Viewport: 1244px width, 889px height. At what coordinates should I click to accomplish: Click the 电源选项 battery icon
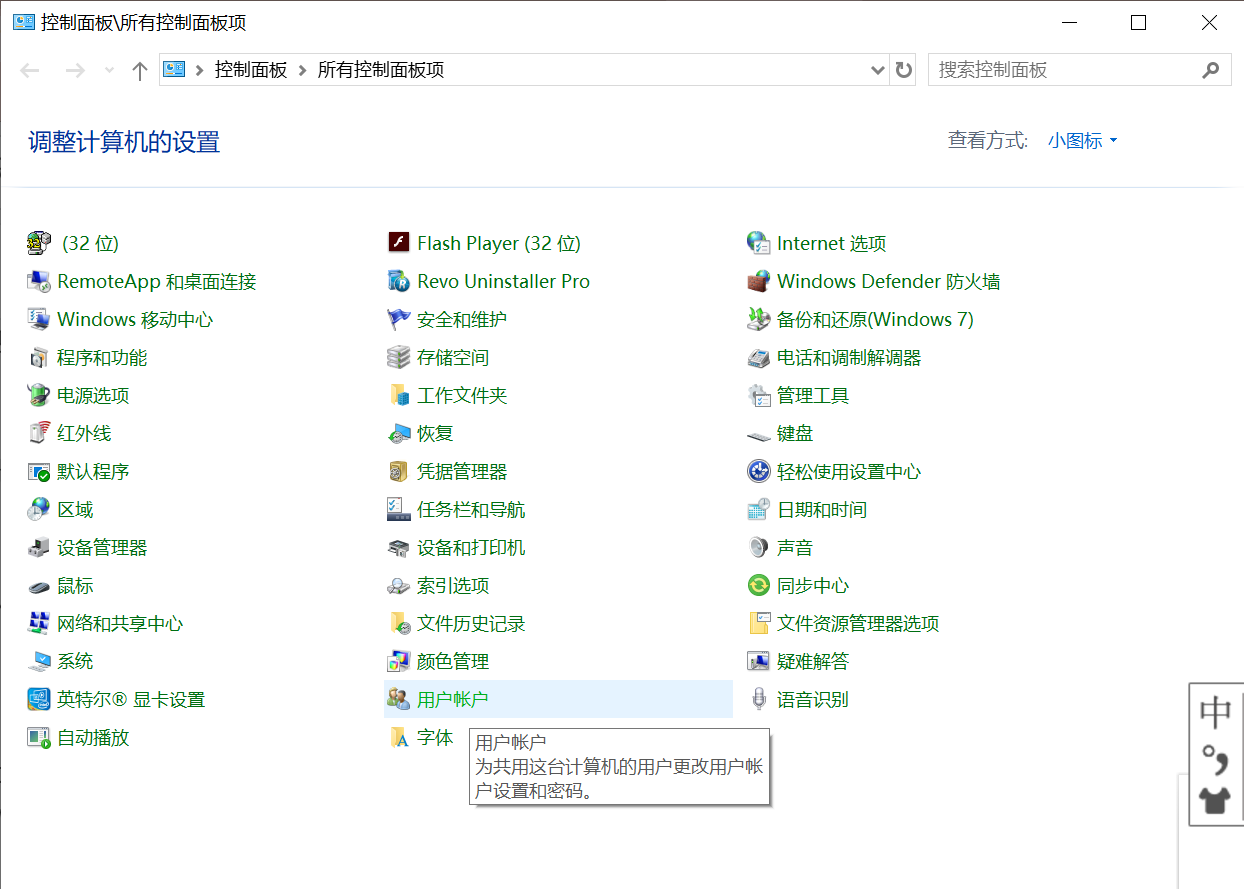click(39, 395)
